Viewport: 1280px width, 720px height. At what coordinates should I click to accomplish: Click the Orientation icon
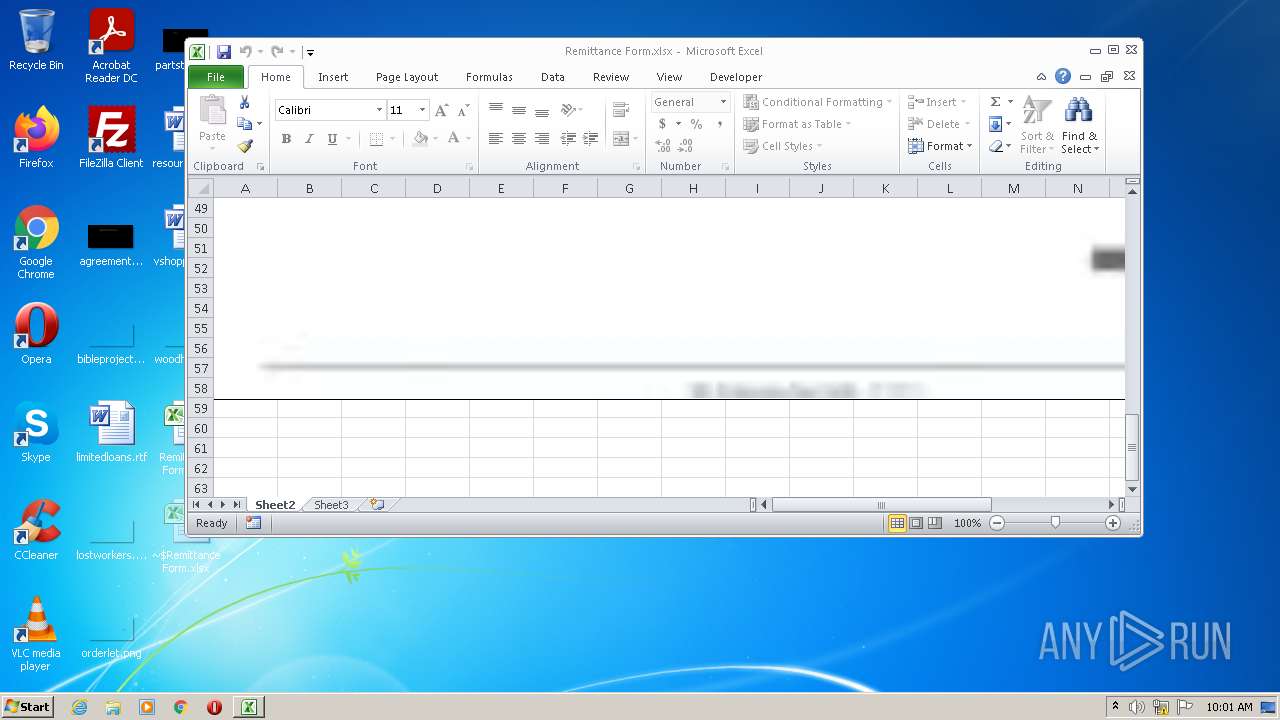[568, 110]
